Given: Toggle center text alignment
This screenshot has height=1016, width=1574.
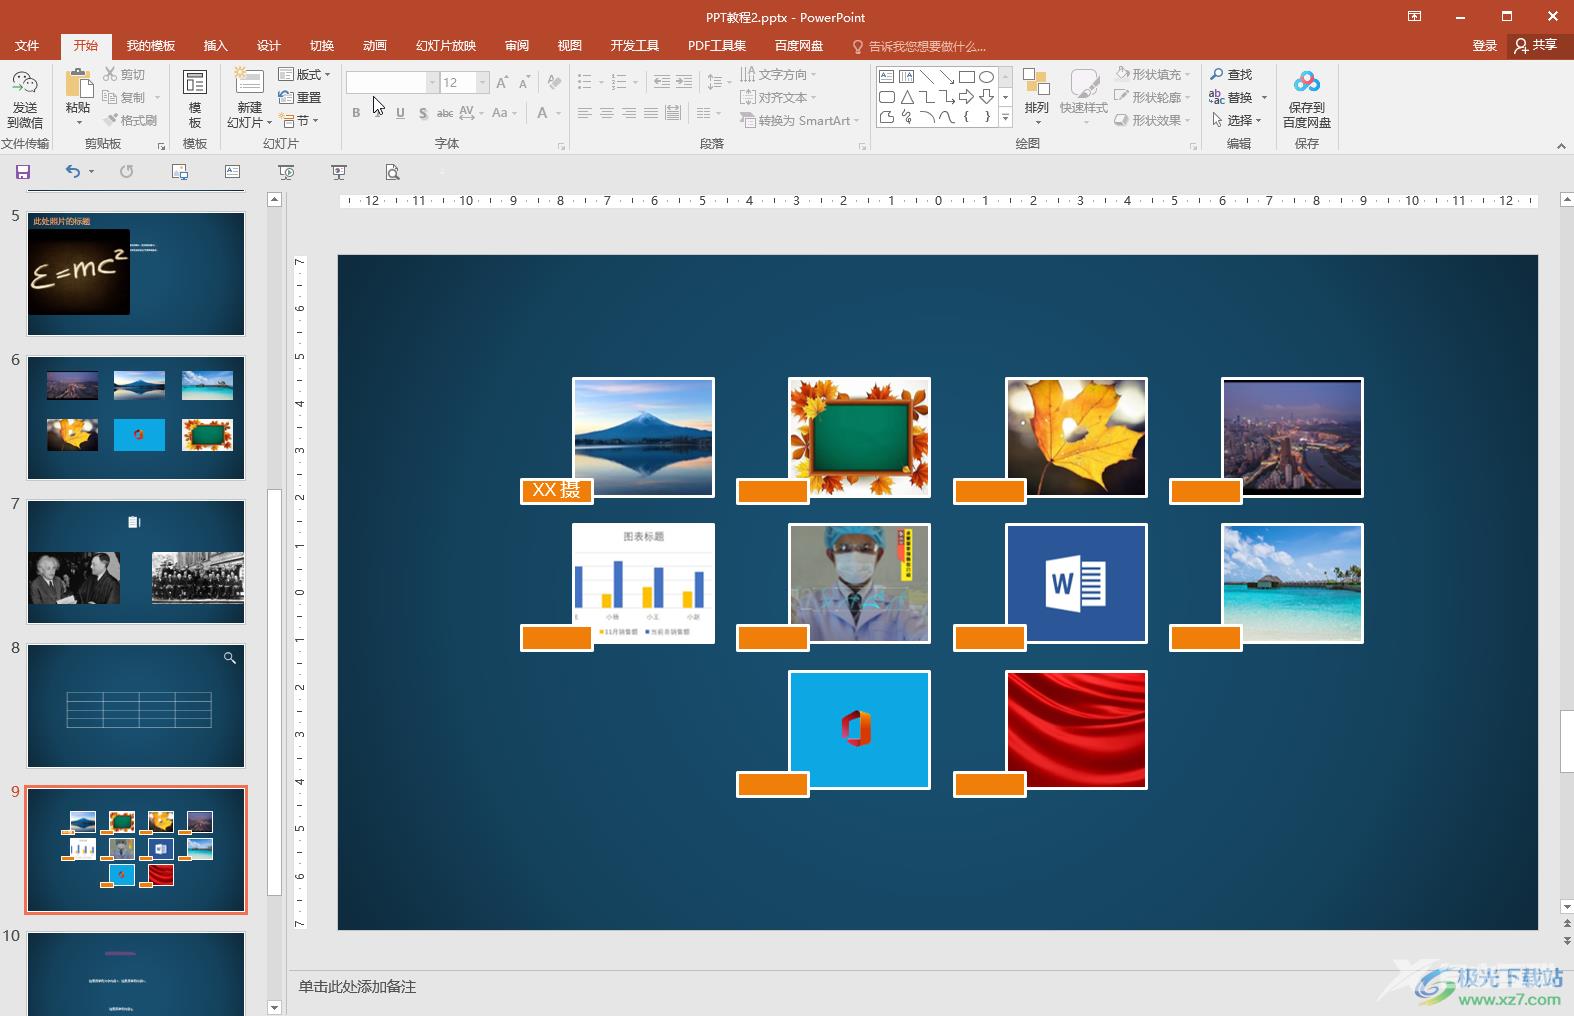Looking at the screenshot, I should point(607,113).
